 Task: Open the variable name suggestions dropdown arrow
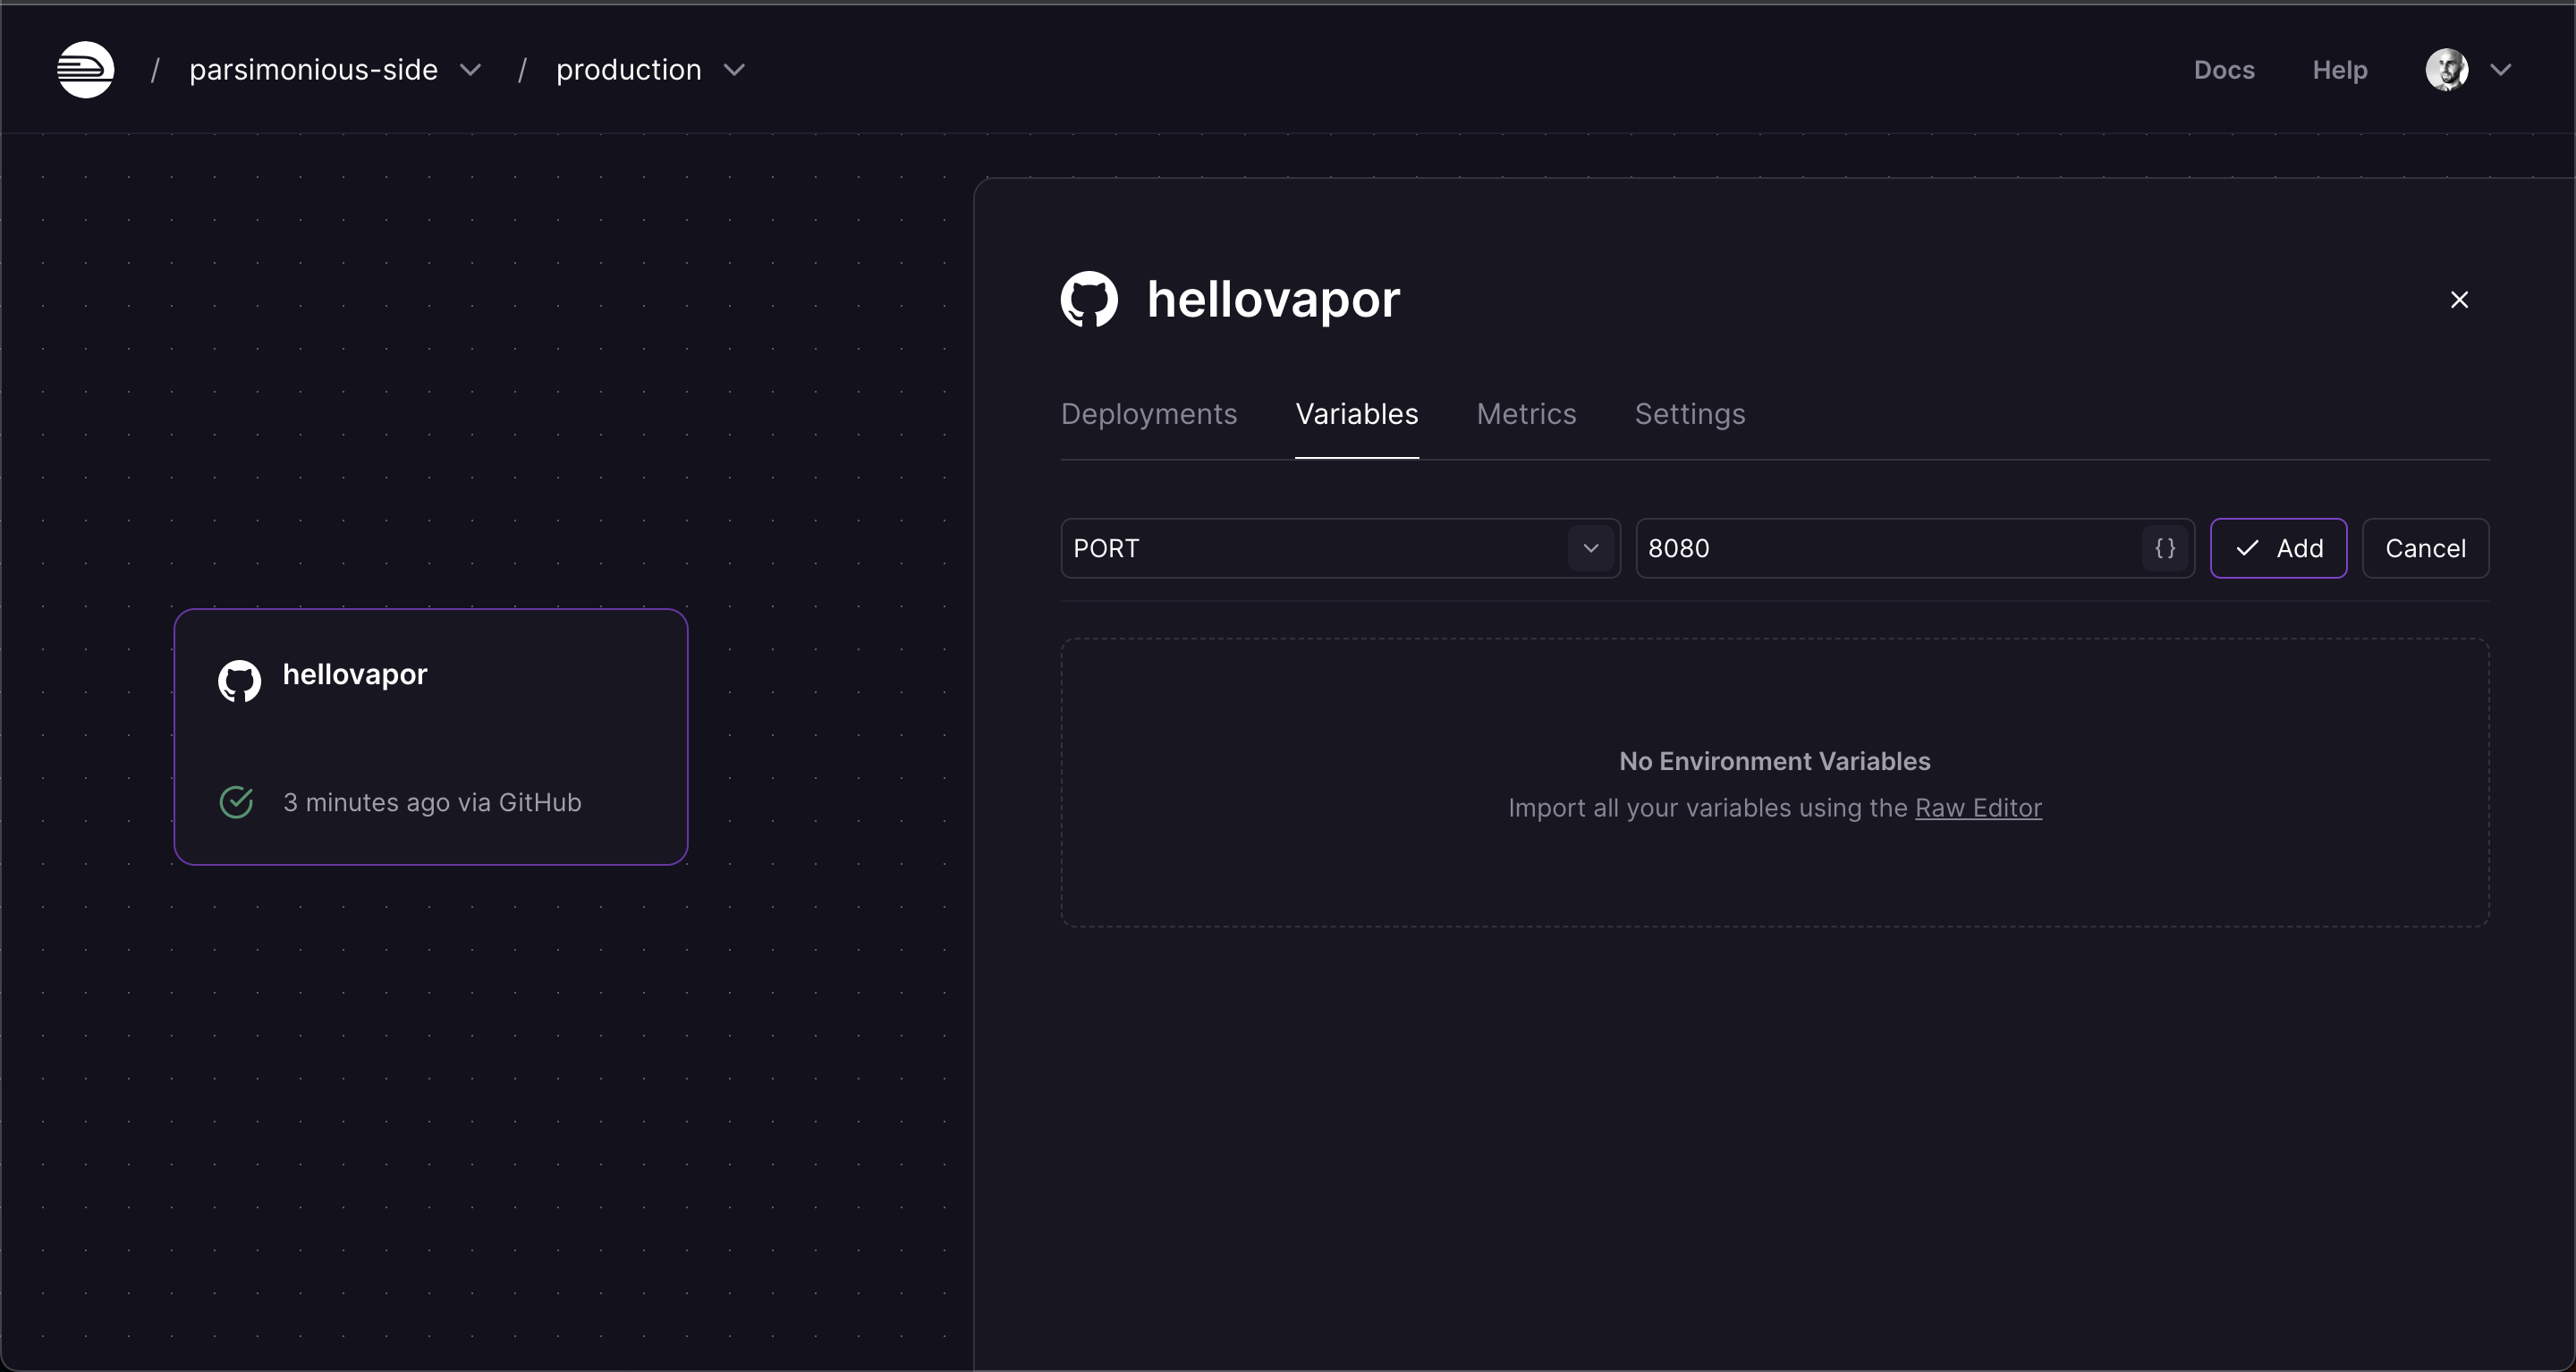(x=1591, y=548)
